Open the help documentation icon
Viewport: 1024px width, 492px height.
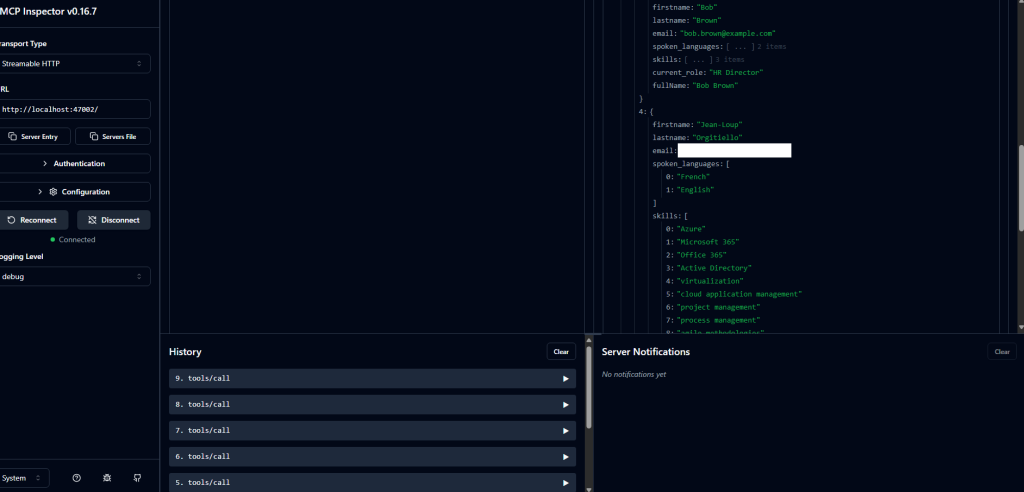76,478
